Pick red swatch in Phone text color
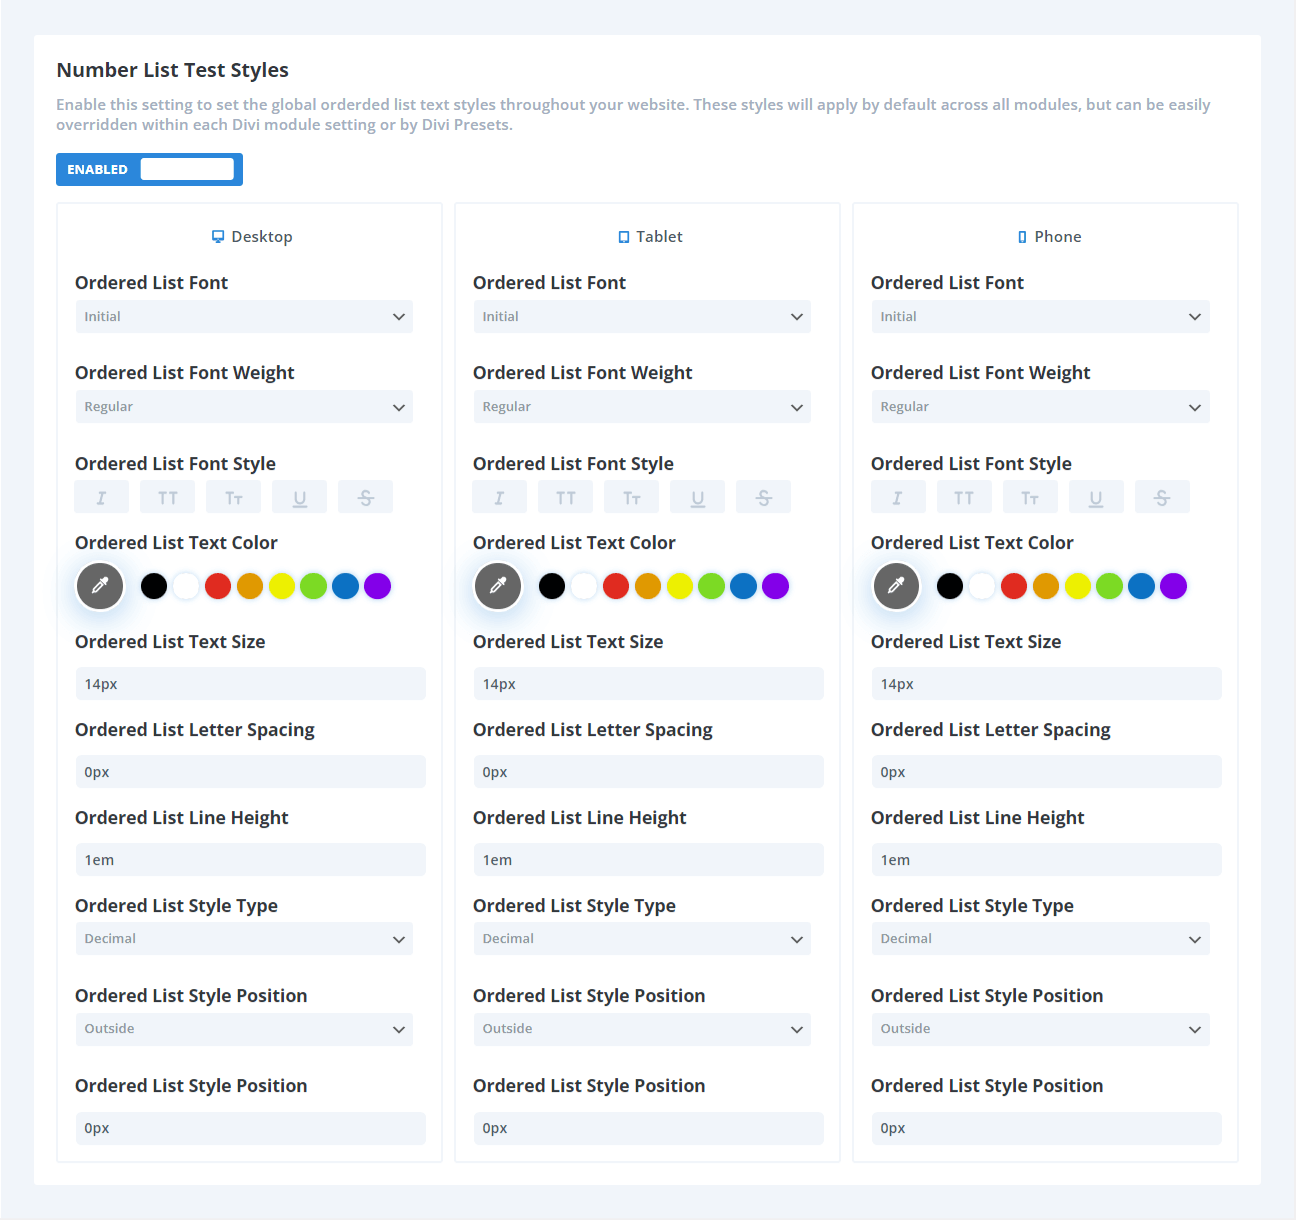The image size is (1296, 1220). pyautogui.click(x=1014, y=586)
